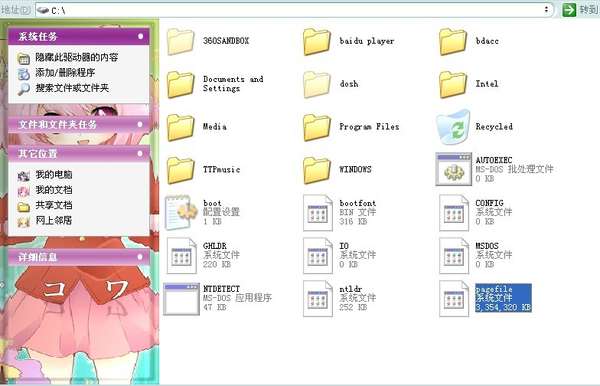
Task: Select the Media folder icon
Action: [x=180, y=127]
